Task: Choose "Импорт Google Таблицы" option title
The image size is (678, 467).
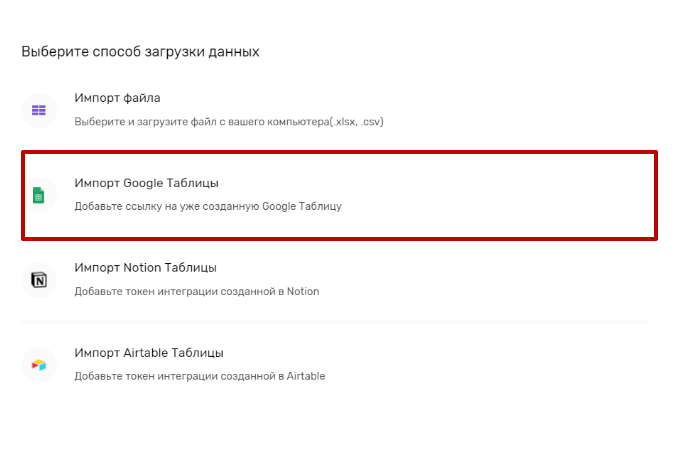Action: tap(147, 183)
